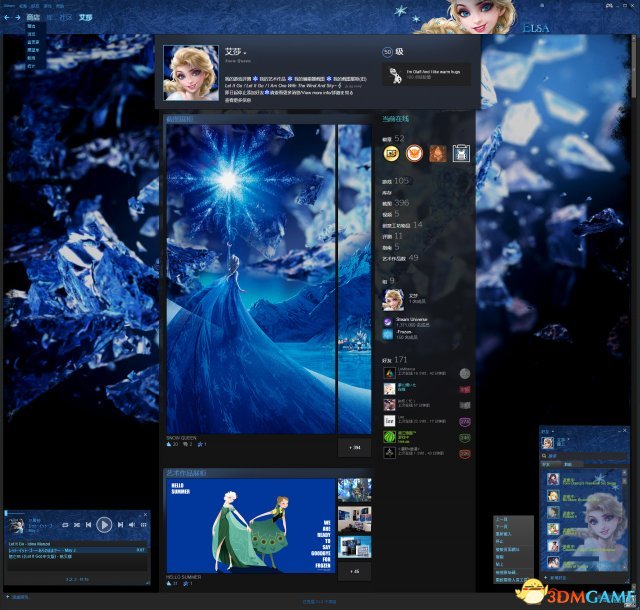
Task: Toggle repeat in the music player
Action: pos(65,525)
